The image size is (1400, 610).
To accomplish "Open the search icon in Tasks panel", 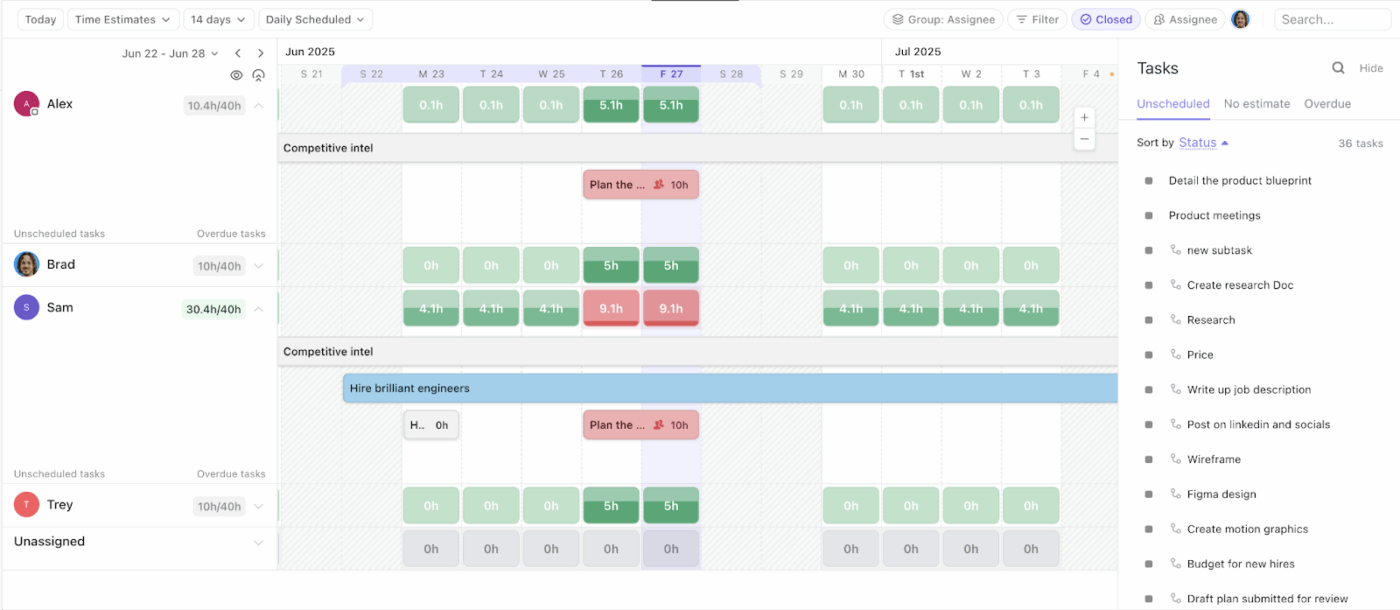I will 1338,68.
